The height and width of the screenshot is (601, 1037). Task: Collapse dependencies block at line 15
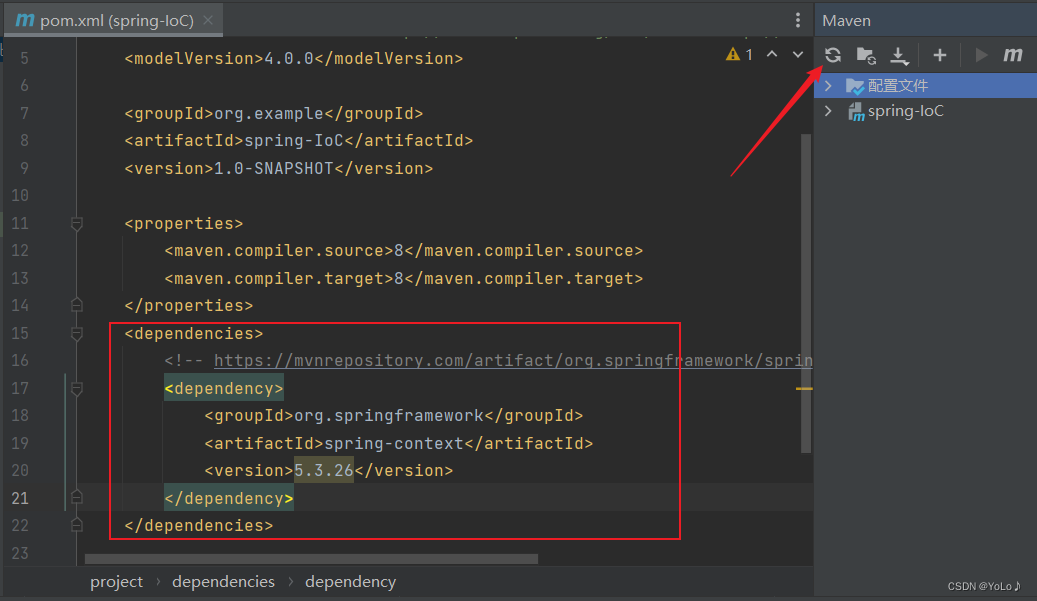(x=77, y=334)
